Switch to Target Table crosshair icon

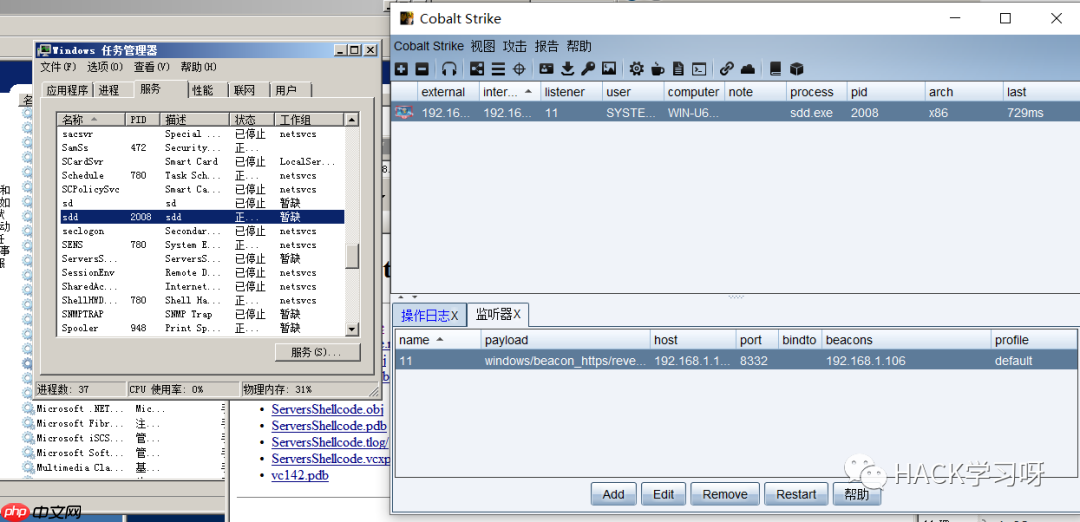tap(519, 69)
